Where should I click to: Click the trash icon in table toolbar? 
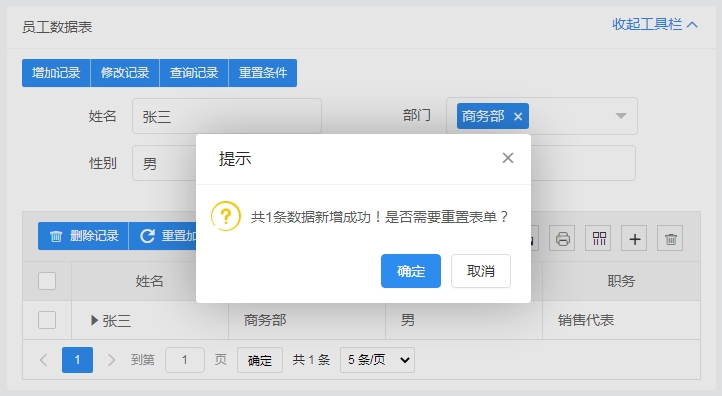click(x=670, y=239)
